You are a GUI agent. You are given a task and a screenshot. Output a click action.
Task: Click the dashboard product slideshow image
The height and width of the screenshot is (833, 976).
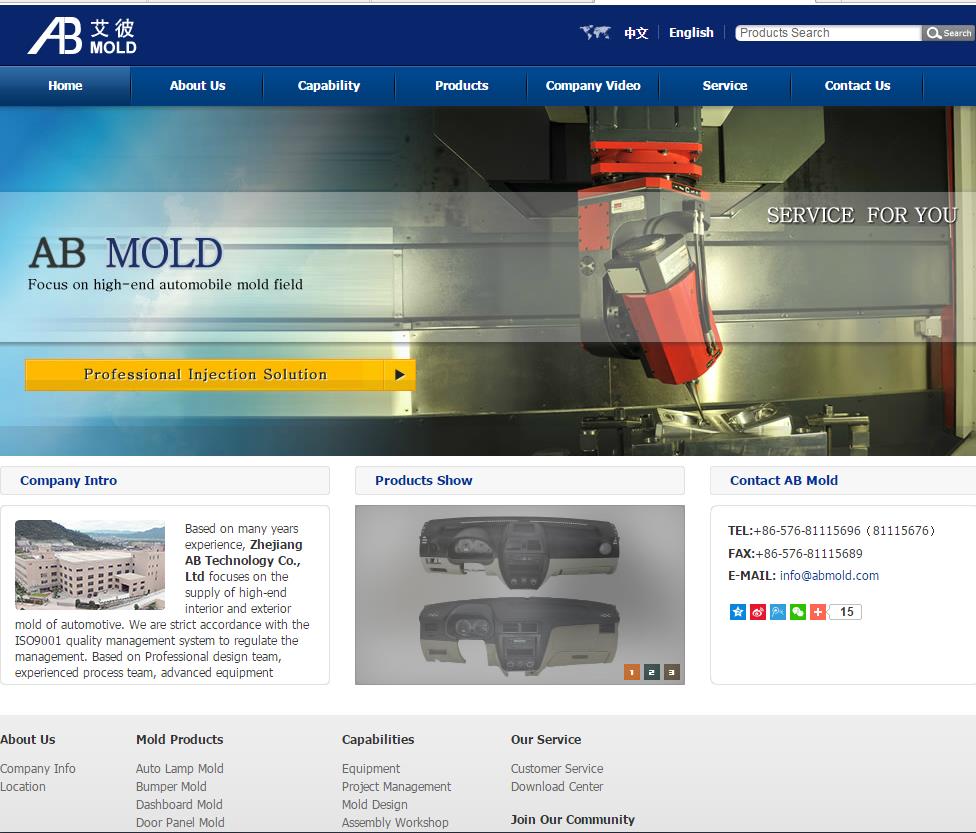(x=520, y=595)
